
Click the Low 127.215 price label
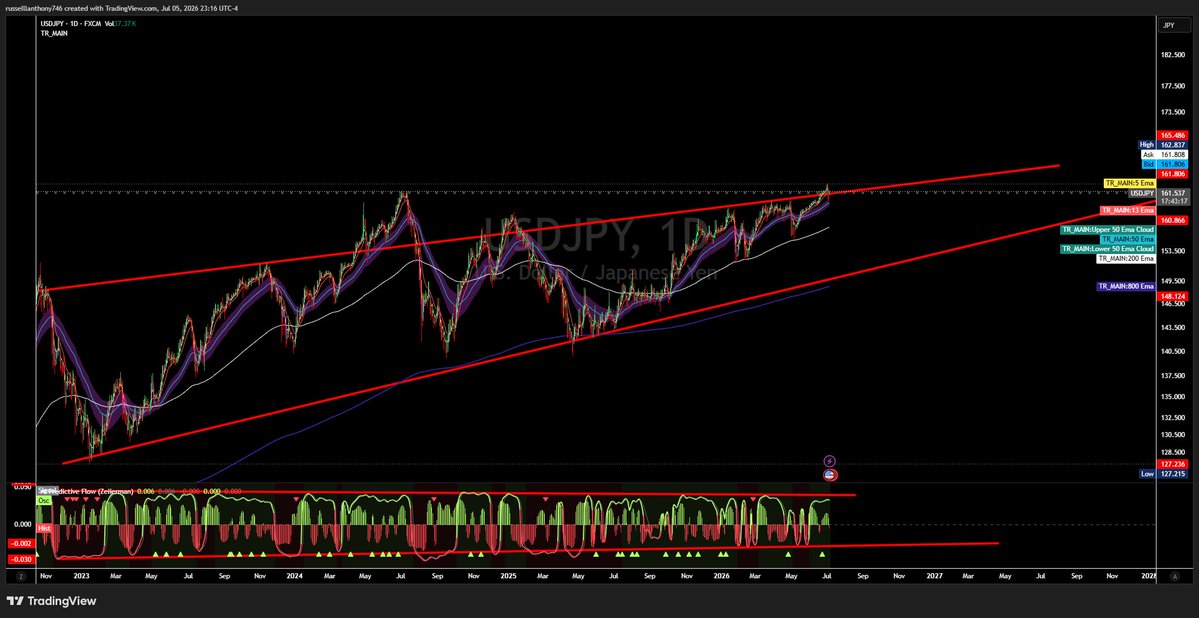pyautogui.click(x=1162, y=474)
